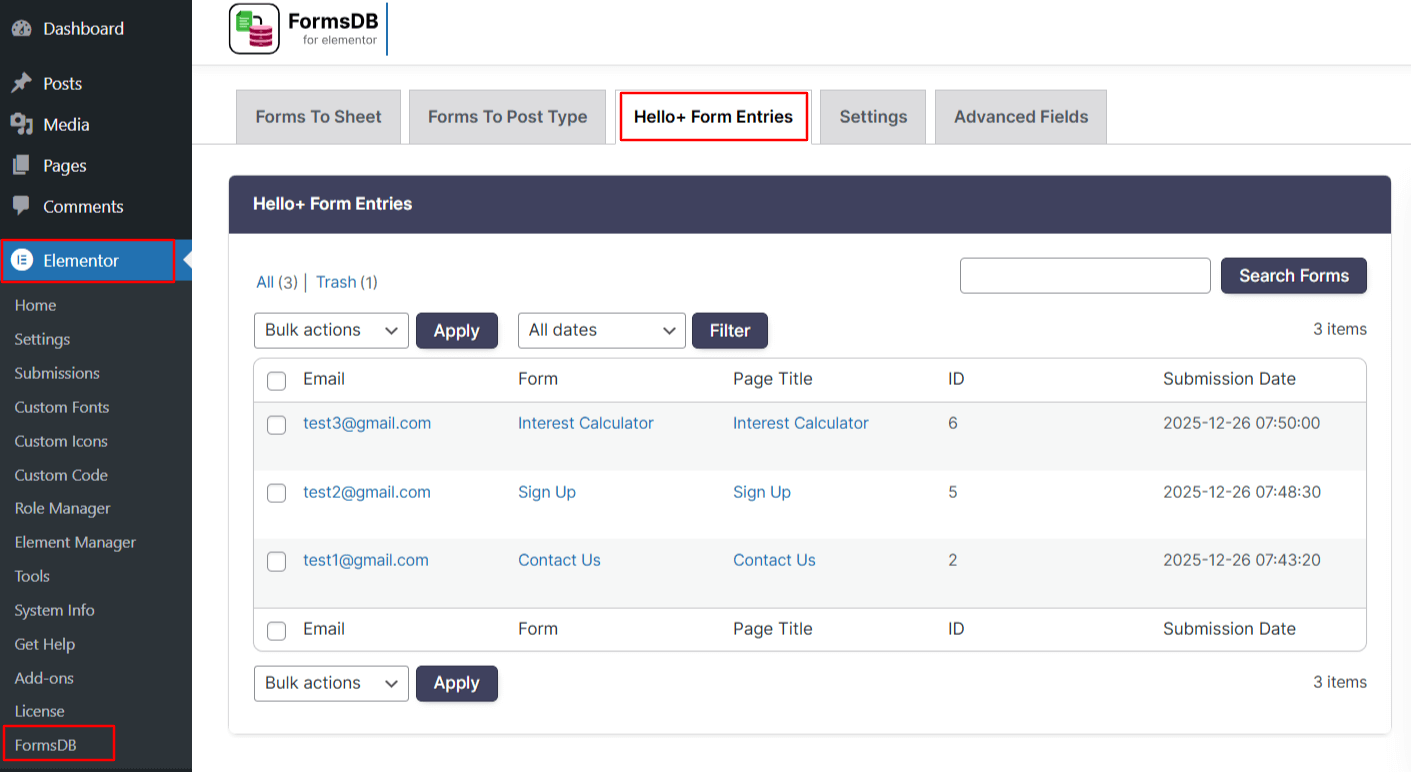Check the test2@gmail.com entry checkbox

tap(277, 493)
